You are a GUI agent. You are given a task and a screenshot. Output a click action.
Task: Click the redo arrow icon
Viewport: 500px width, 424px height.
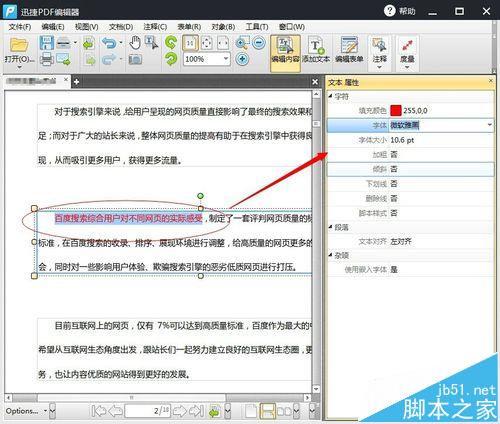coord(109,60)
